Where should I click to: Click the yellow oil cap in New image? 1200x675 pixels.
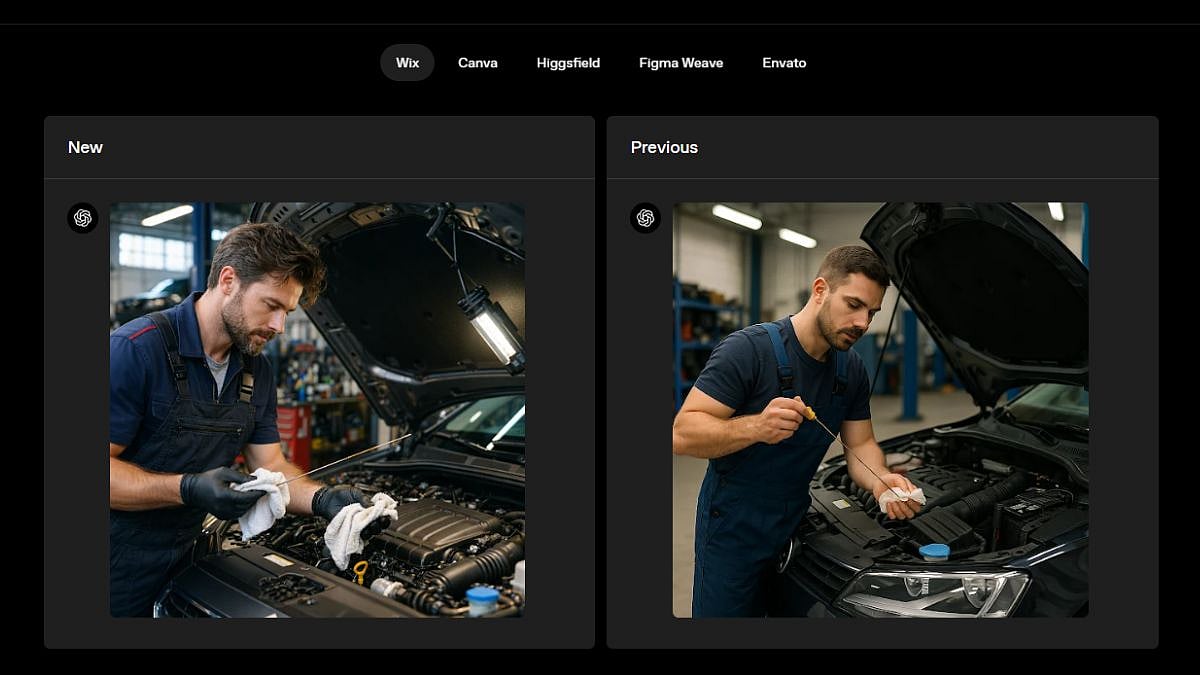360,570
